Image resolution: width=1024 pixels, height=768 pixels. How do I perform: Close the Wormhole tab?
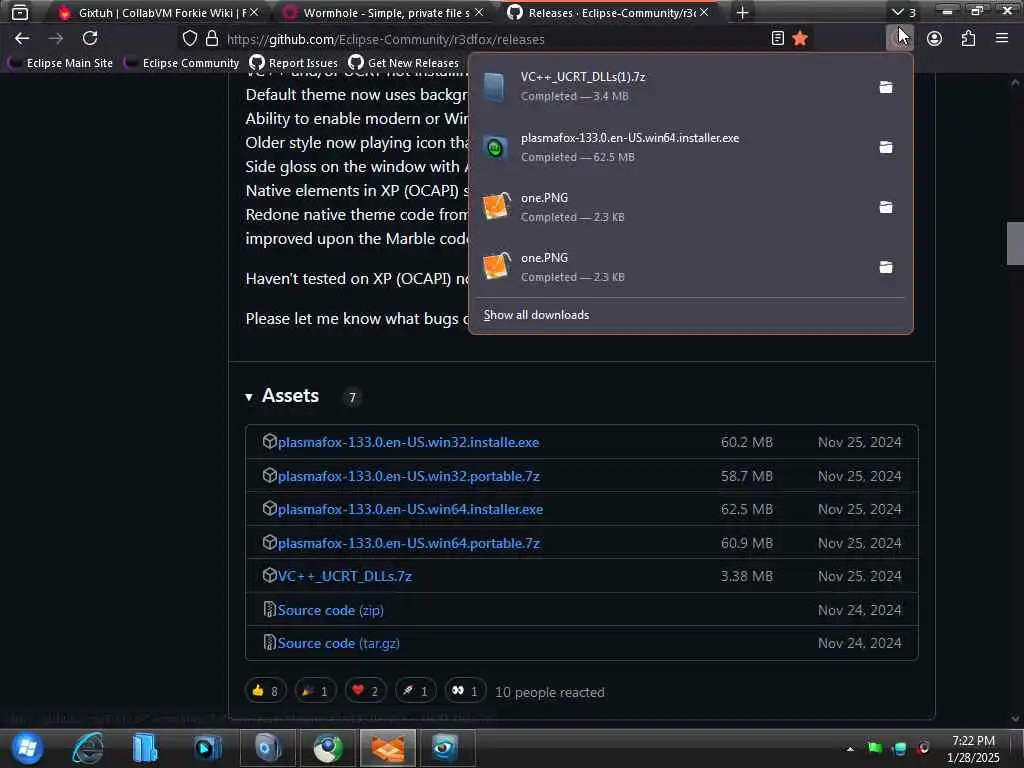(x=479, y=12)
